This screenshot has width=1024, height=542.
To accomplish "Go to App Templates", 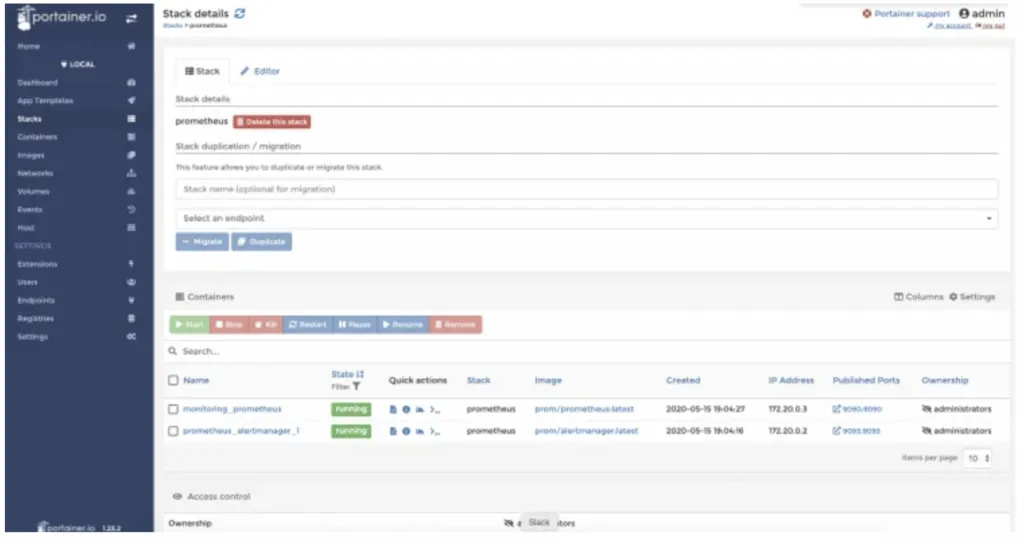I will click(45, 101).
